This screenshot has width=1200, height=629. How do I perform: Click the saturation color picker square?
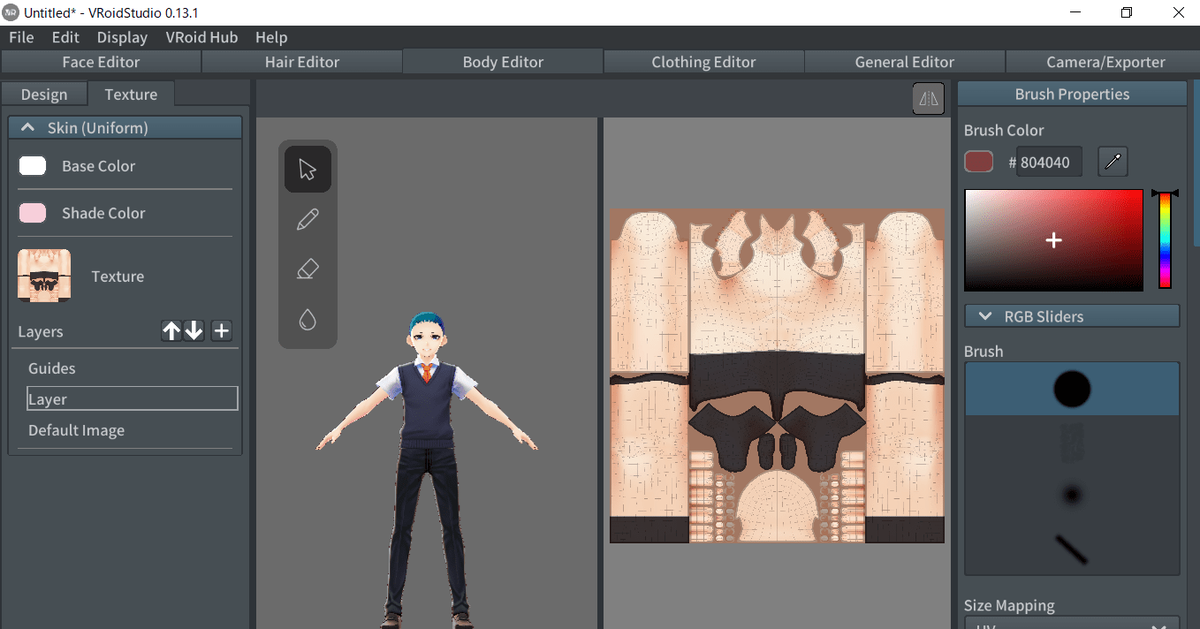[x=1053, y=240]
